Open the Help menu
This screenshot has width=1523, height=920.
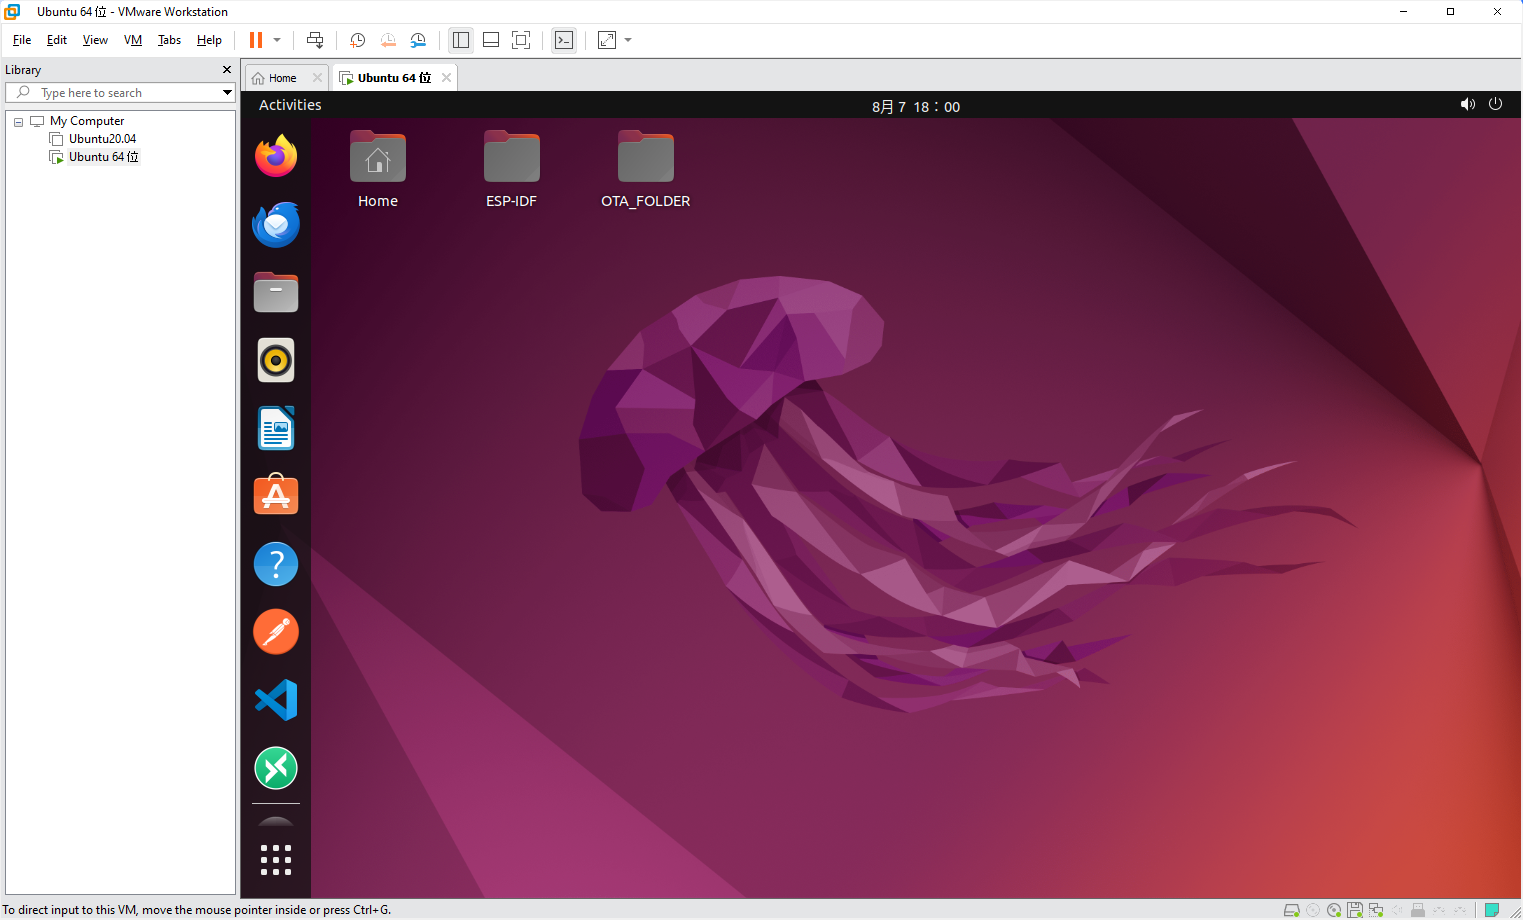pyautogui.click(x=209, y=40)
